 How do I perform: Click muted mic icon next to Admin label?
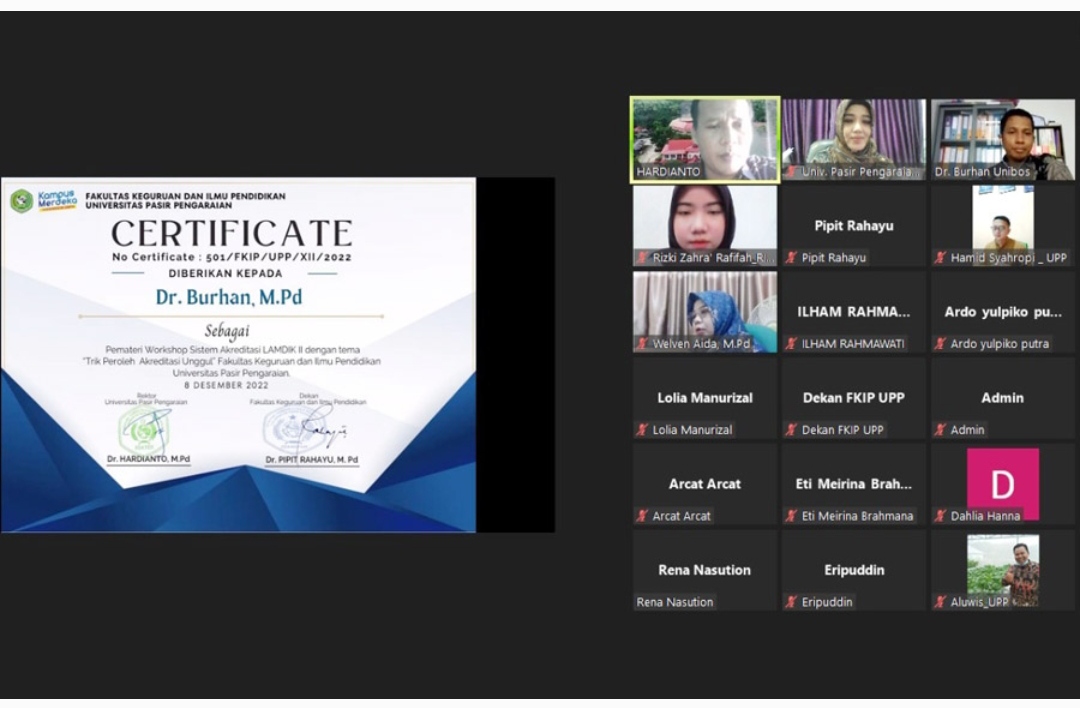click(940, 430)
